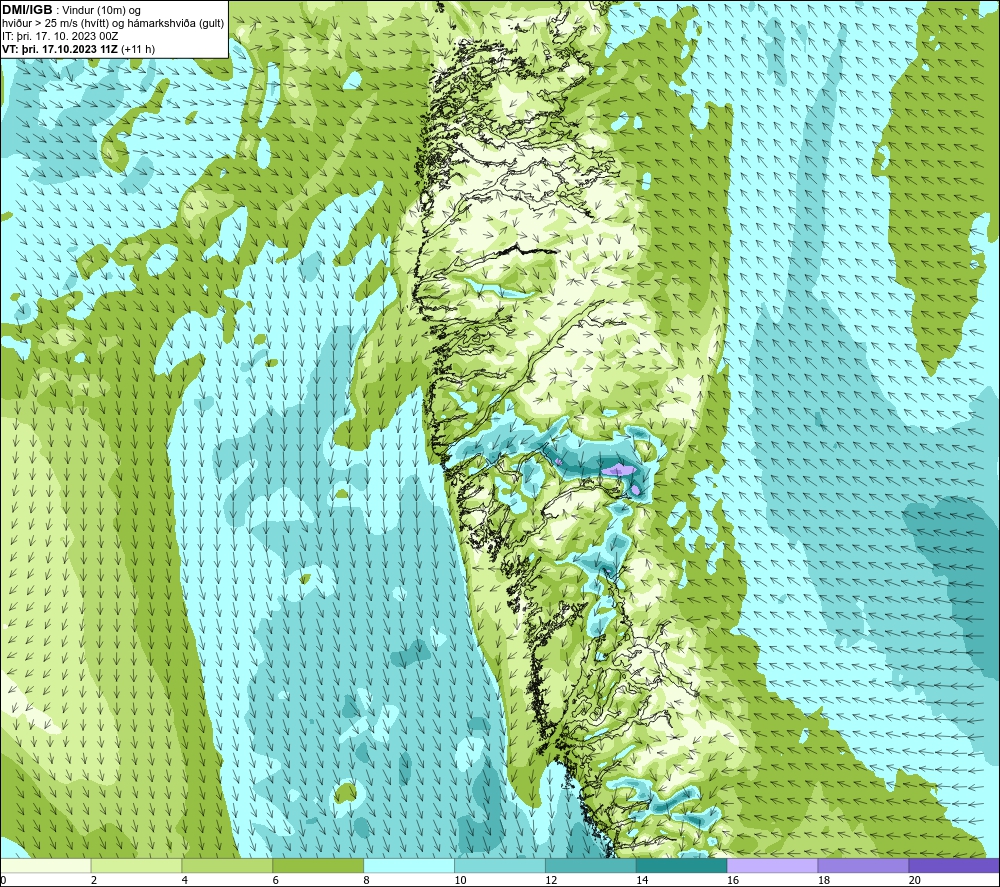
Task: Click the legend label '10'
Action: [460, 880]
